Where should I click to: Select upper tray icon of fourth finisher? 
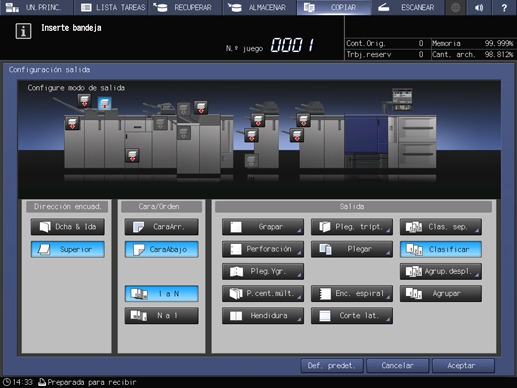click(303, 120)
